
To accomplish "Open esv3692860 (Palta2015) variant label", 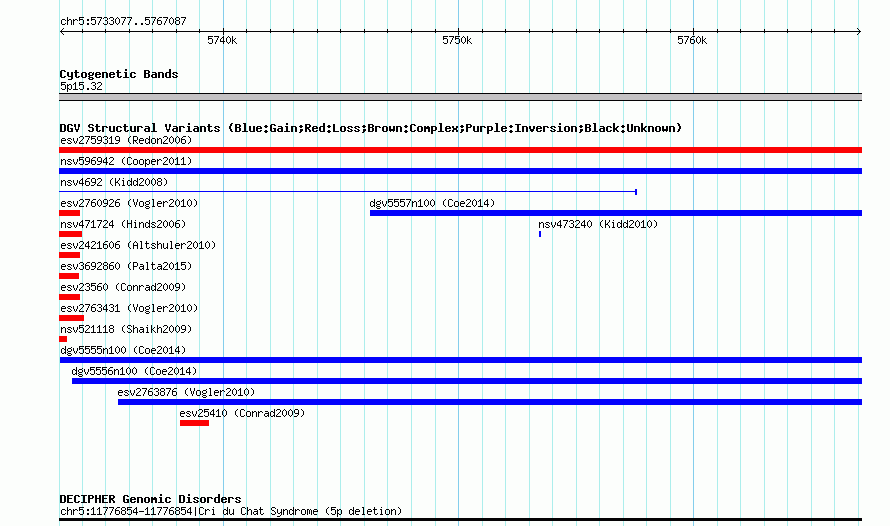I will (126, 266).
